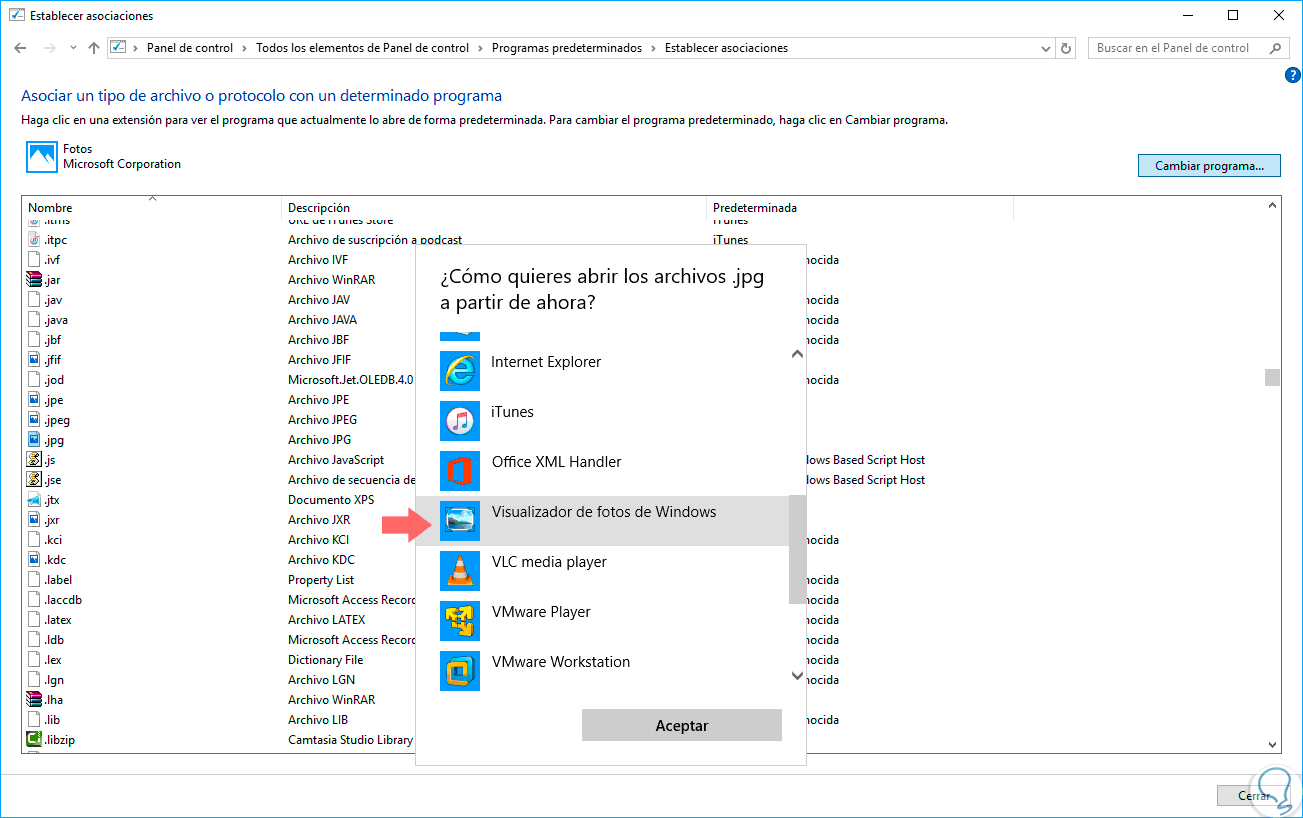The height and width of the screenshot is (818, 1303).
Task: Pick the Office XML Handler icon
Action: coord(460,471)
